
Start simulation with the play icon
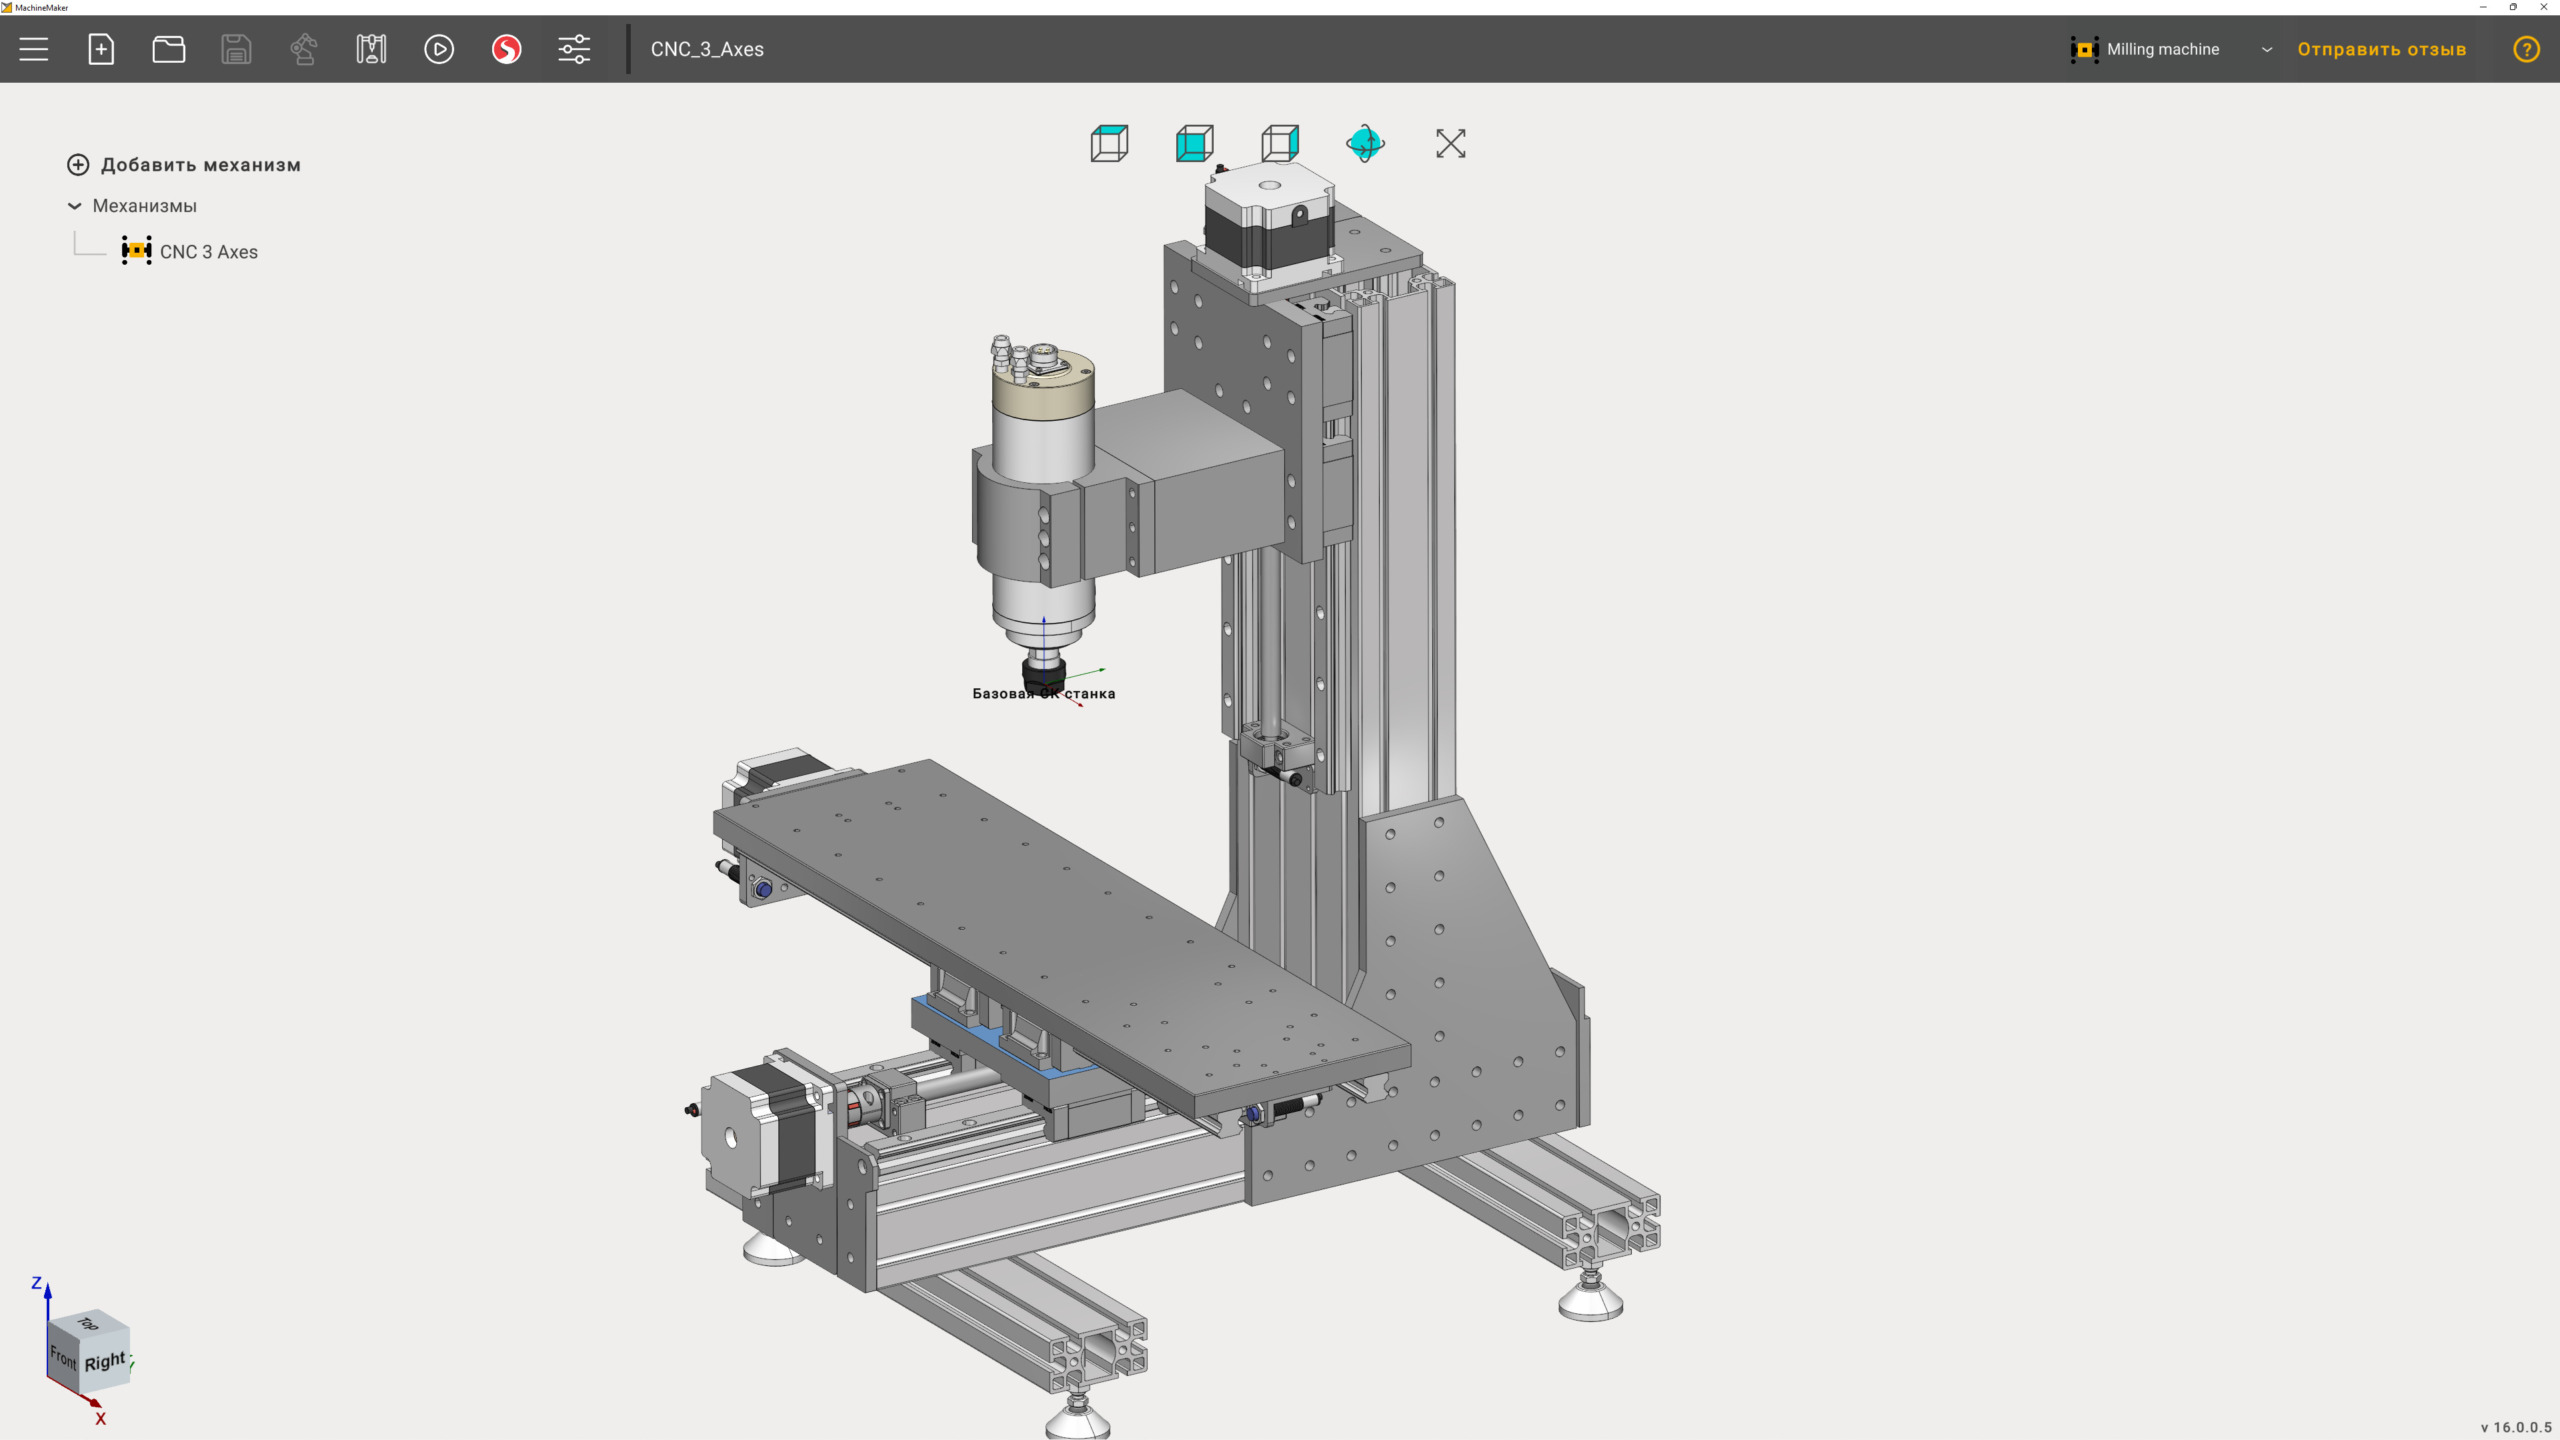pos(438,49)
